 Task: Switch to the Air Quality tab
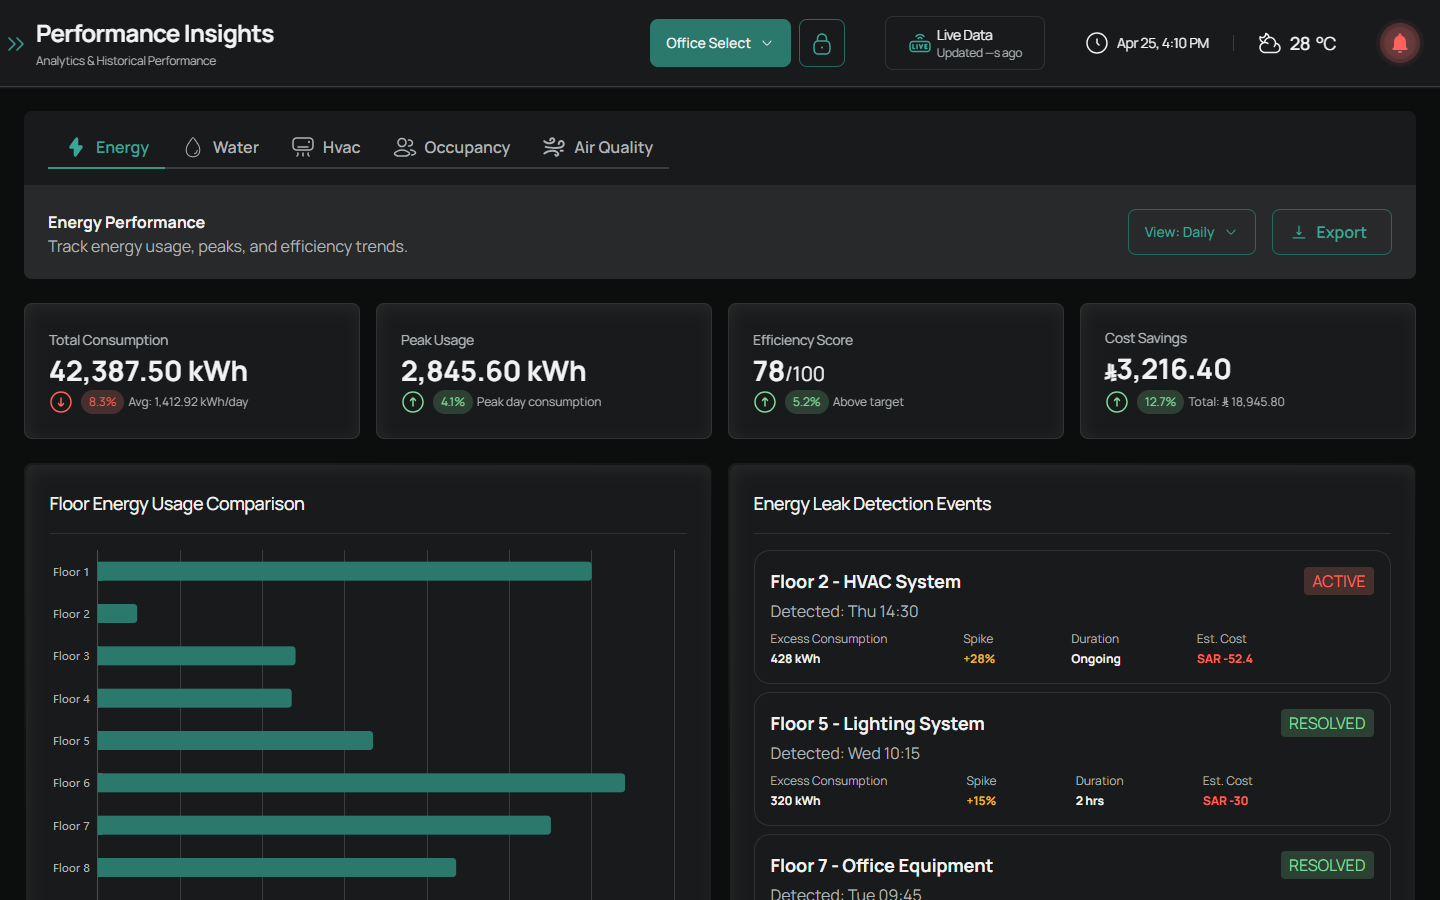pos(598,147)
